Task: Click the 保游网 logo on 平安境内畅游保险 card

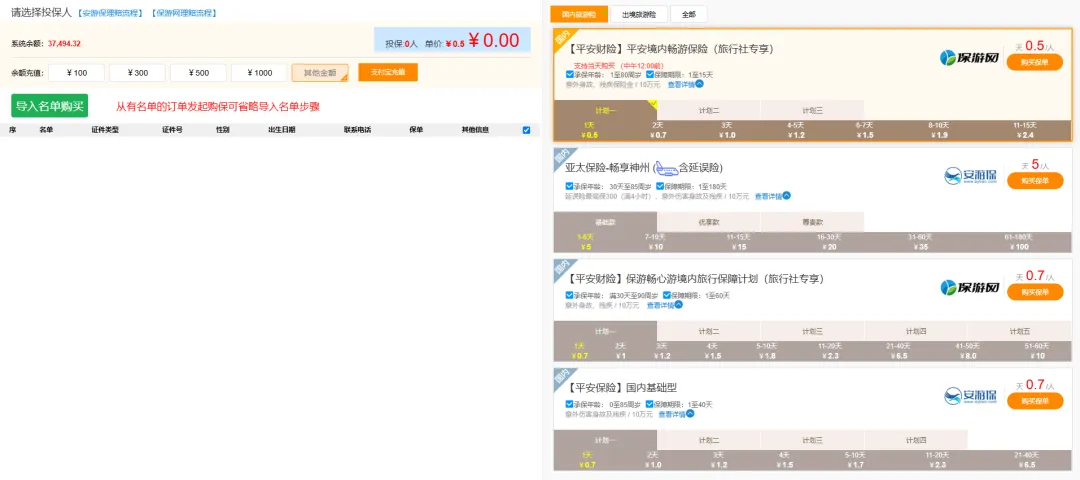Action: point(969,58)
